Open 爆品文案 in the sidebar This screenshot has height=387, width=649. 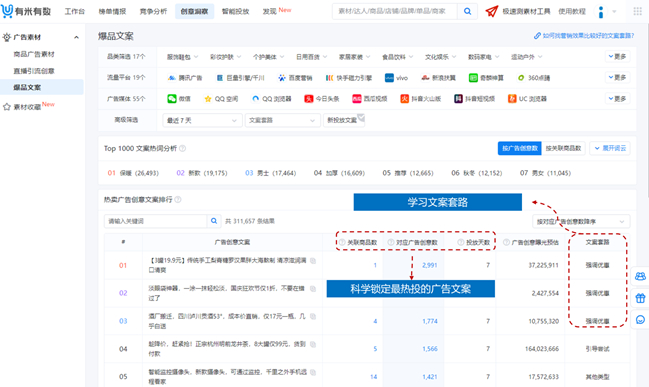coord(41,87)
